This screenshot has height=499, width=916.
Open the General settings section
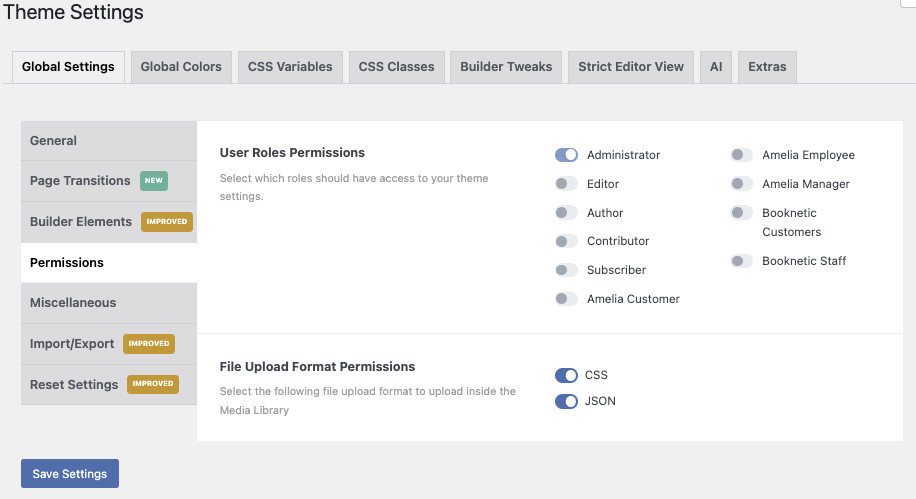(109, 141)
